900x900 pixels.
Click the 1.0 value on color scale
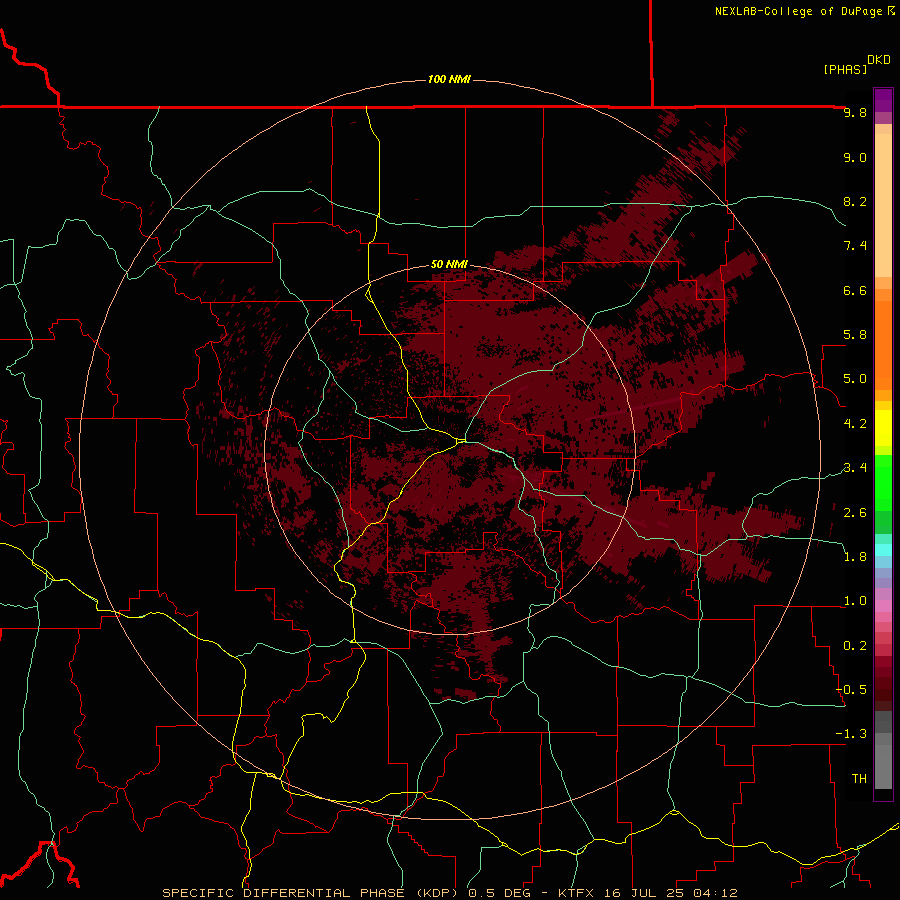click(x=855, y=601)
